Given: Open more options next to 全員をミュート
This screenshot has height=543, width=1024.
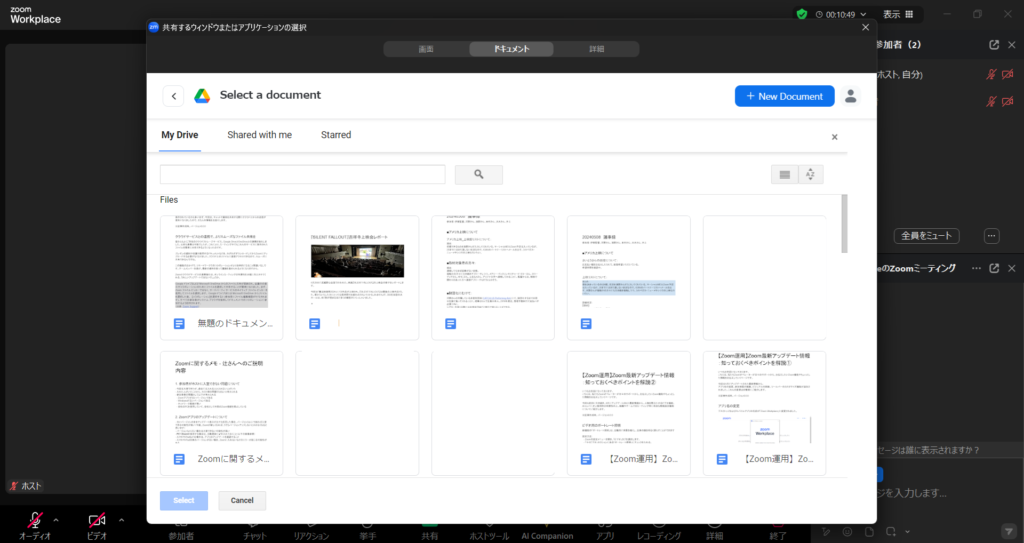Looking at the screenshot, I should [x=991, y=236].
